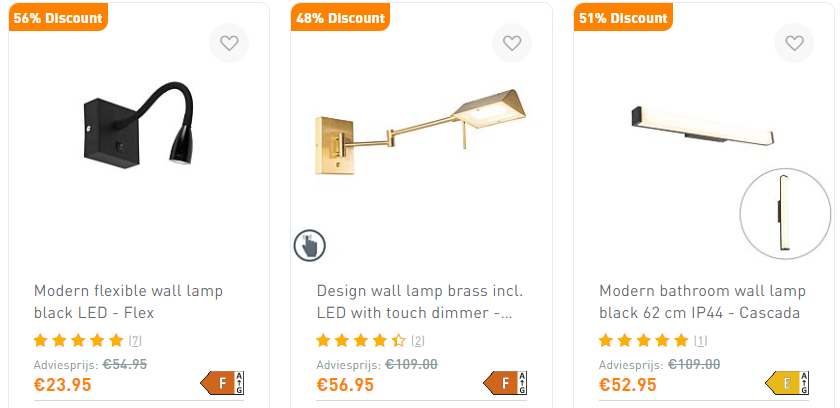The image size is (840, 408).
Task: Click the €52.95 price on the Cascada lamp
Action: click(x=628, y=384)
